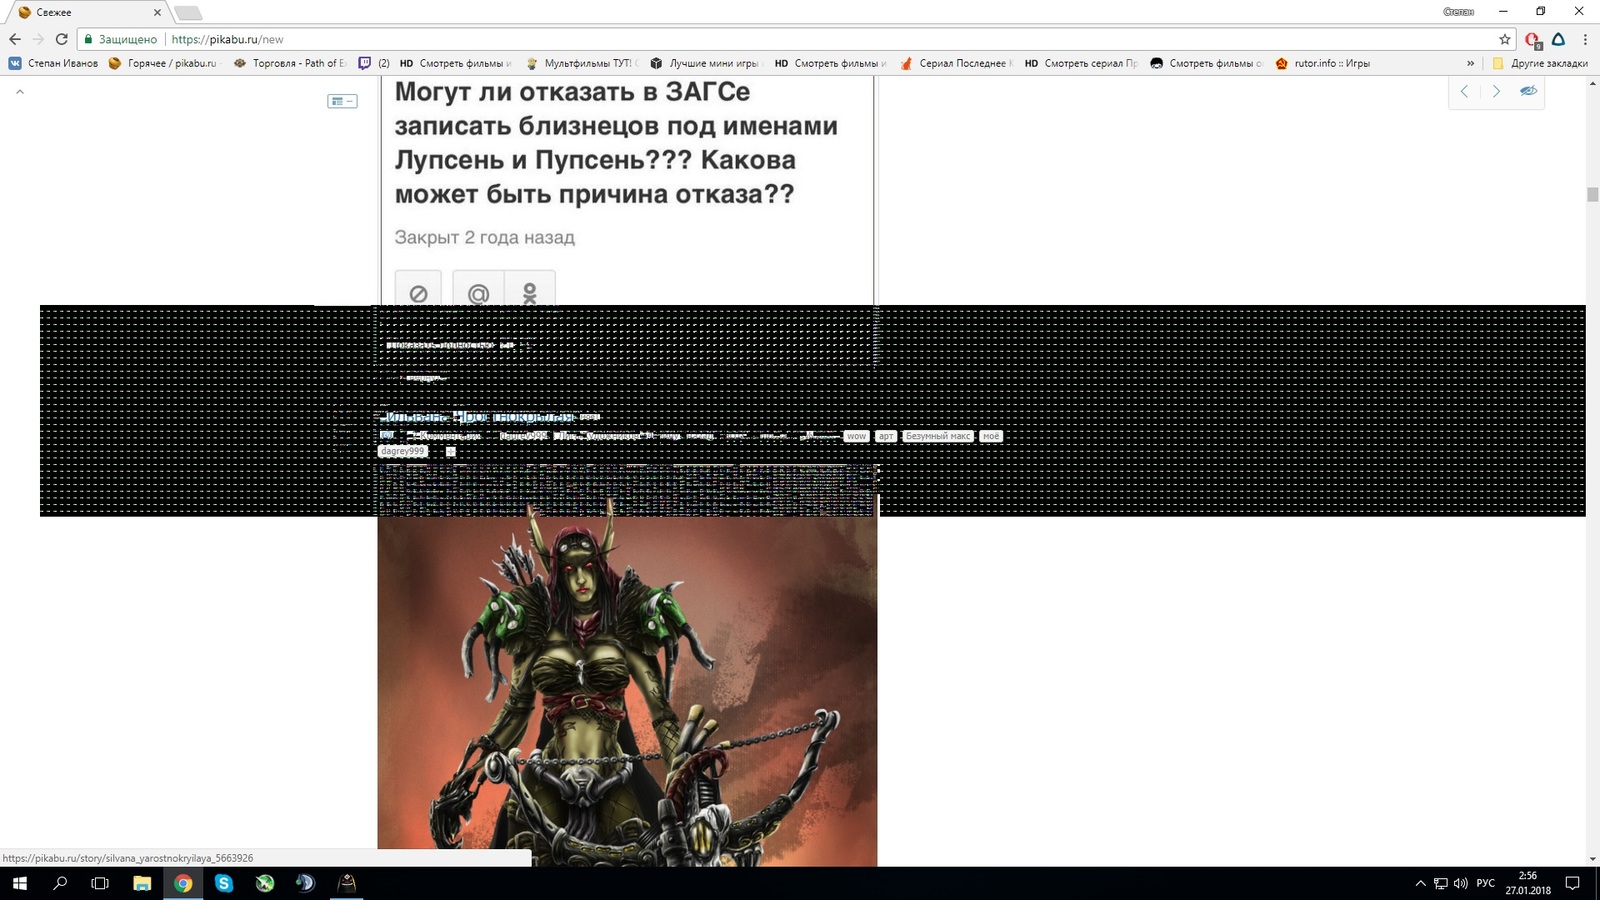
Task: Click the blue triangle extension icon
Action: pos(1558,39)
